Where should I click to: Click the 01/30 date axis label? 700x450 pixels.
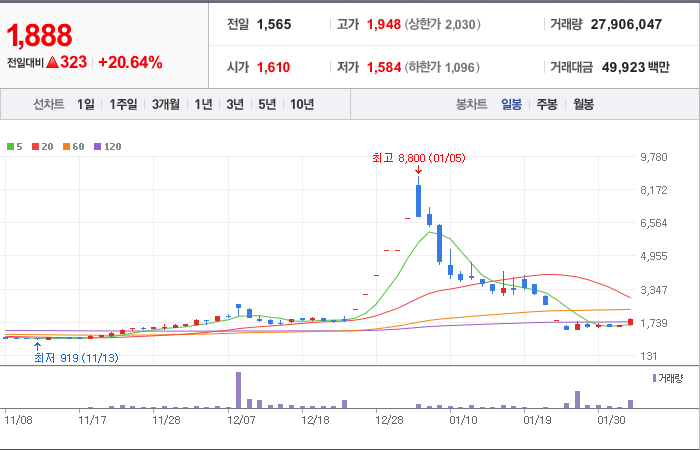tap(612, 420)
